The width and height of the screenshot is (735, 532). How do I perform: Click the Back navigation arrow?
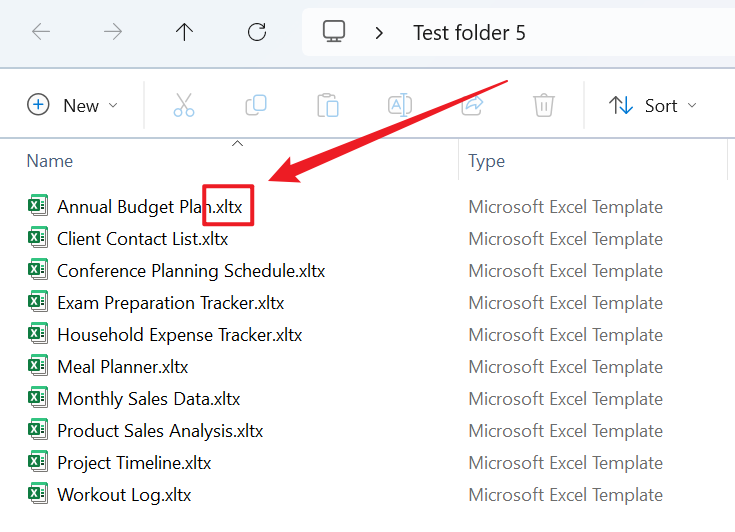point(41,32)
